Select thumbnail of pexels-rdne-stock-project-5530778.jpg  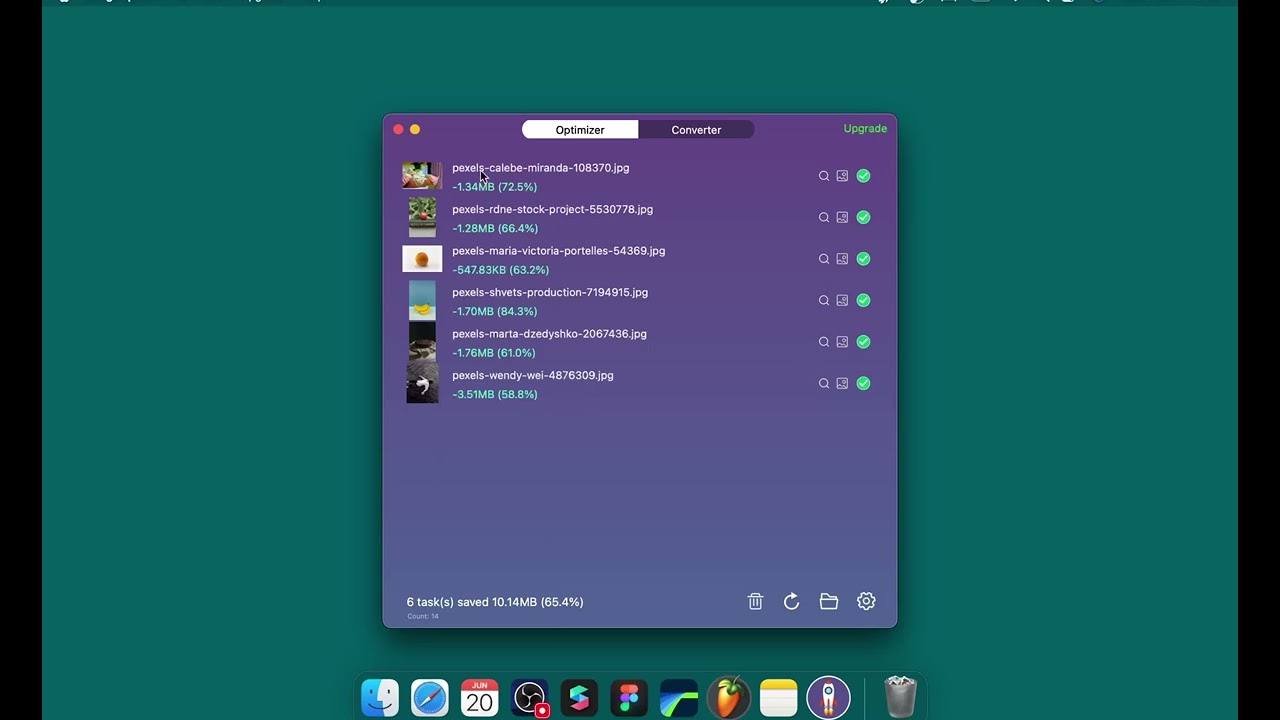(422, 217)
